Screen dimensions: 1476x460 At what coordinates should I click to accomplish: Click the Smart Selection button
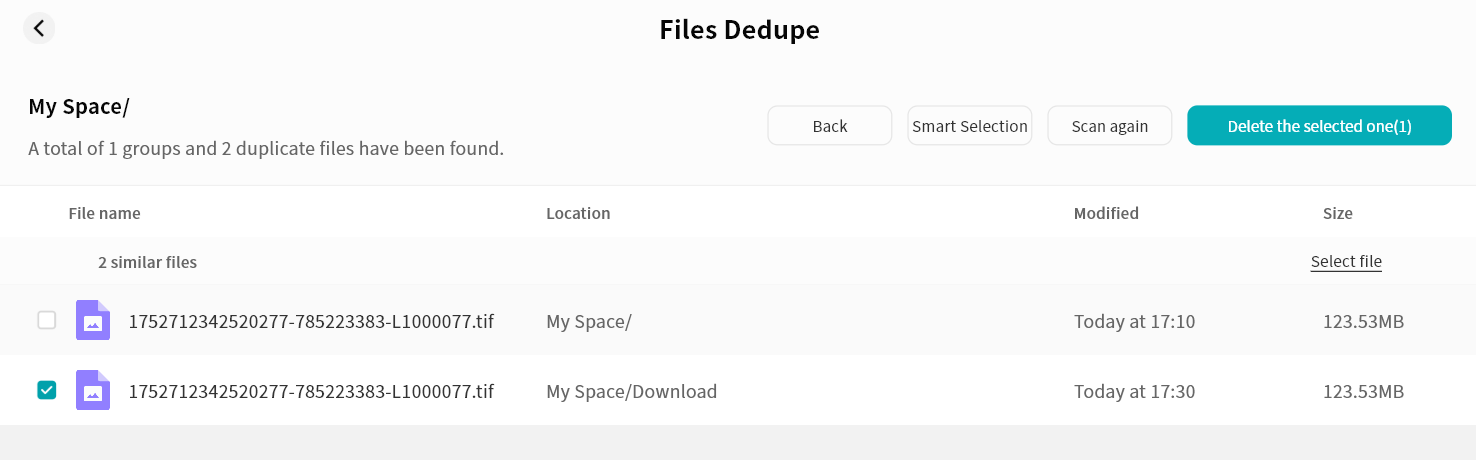point(969,126)
